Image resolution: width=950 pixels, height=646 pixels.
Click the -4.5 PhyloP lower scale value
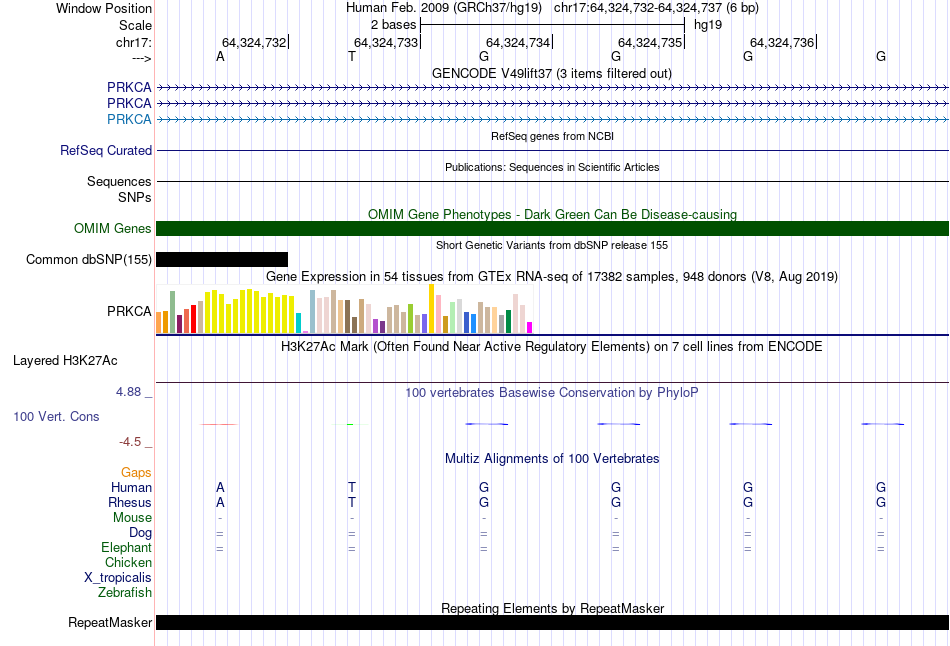coord(130,442)
